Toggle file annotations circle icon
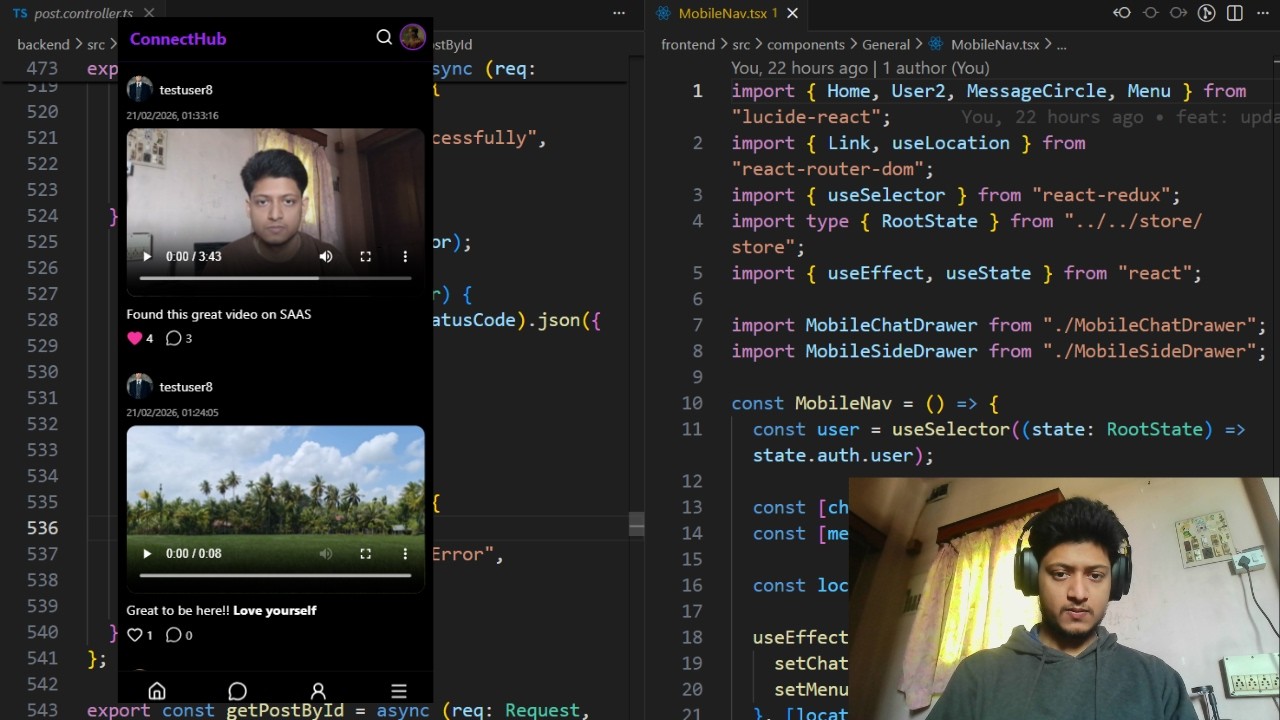Image resolution: width=1280 pixels, height=720 pixels. [x=1150, y=13]
